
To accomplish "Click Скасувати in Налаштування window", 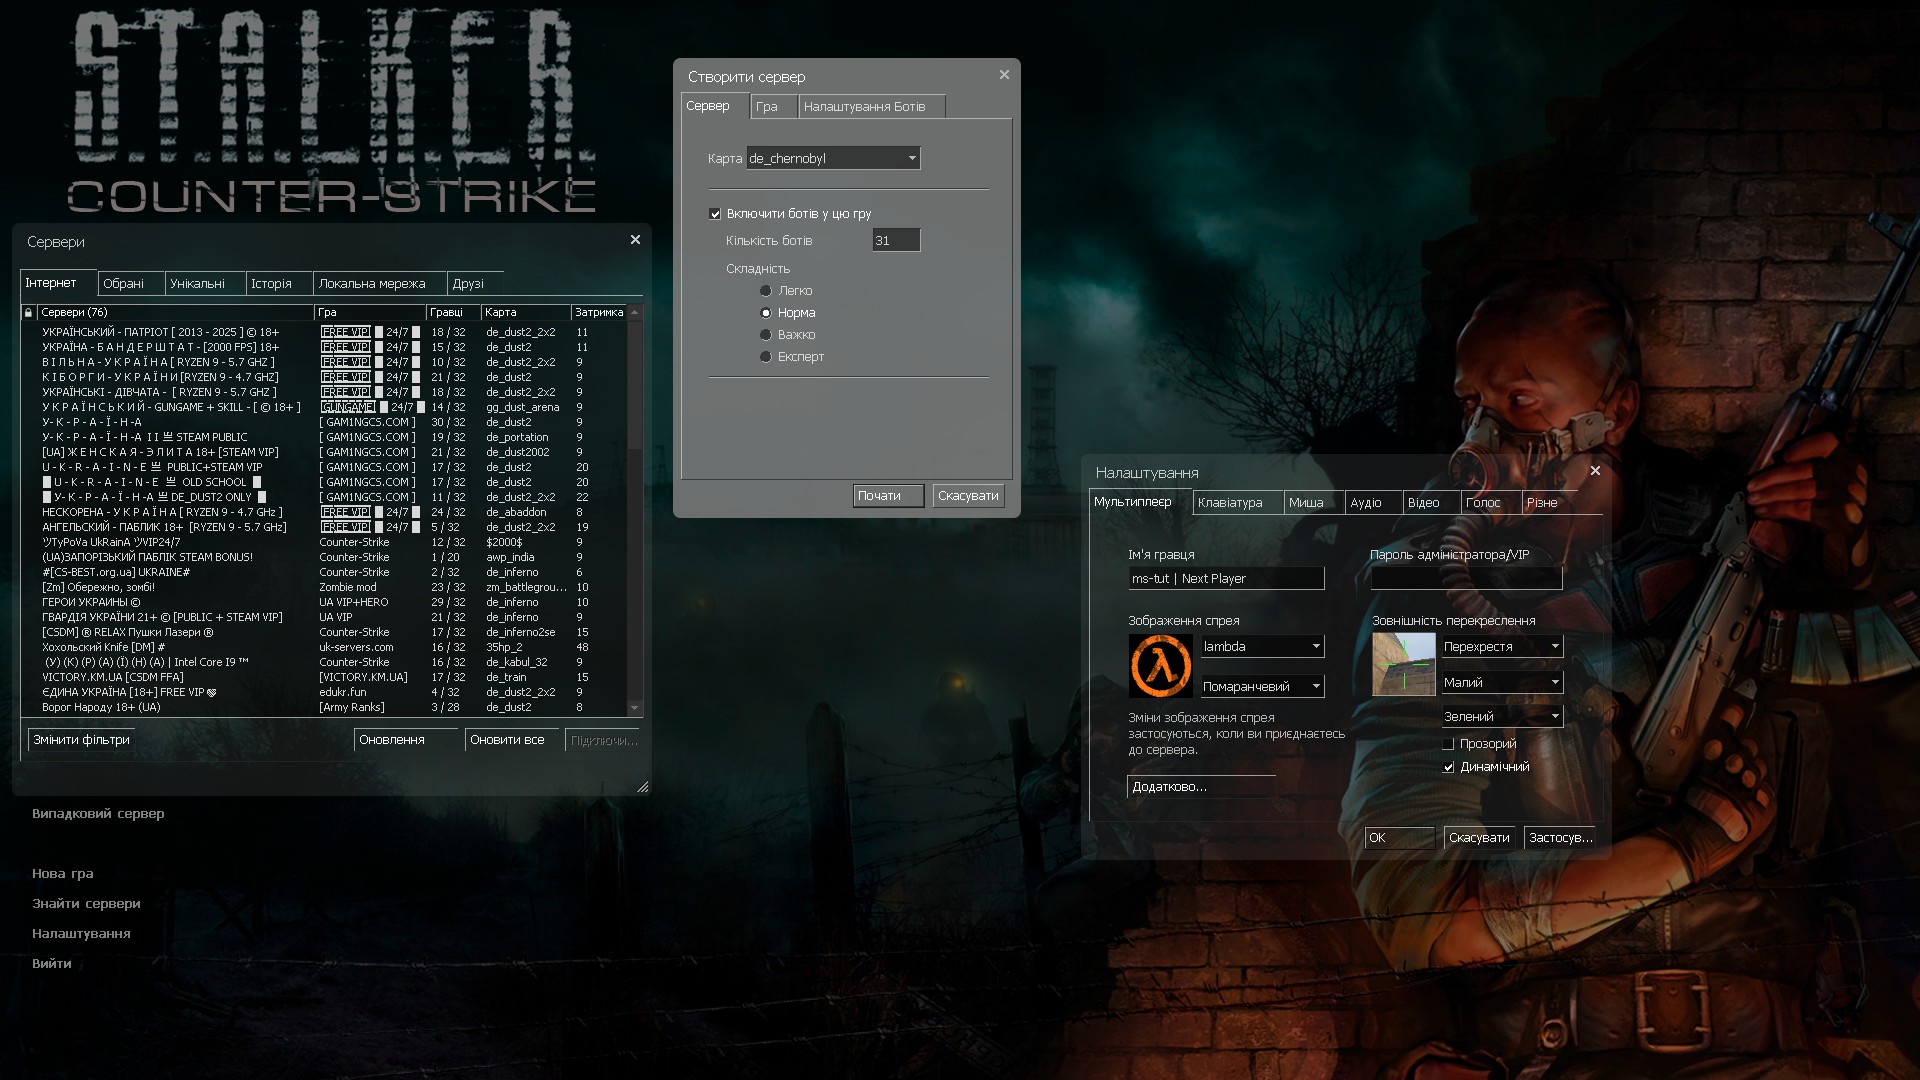I will [1480, 838].
